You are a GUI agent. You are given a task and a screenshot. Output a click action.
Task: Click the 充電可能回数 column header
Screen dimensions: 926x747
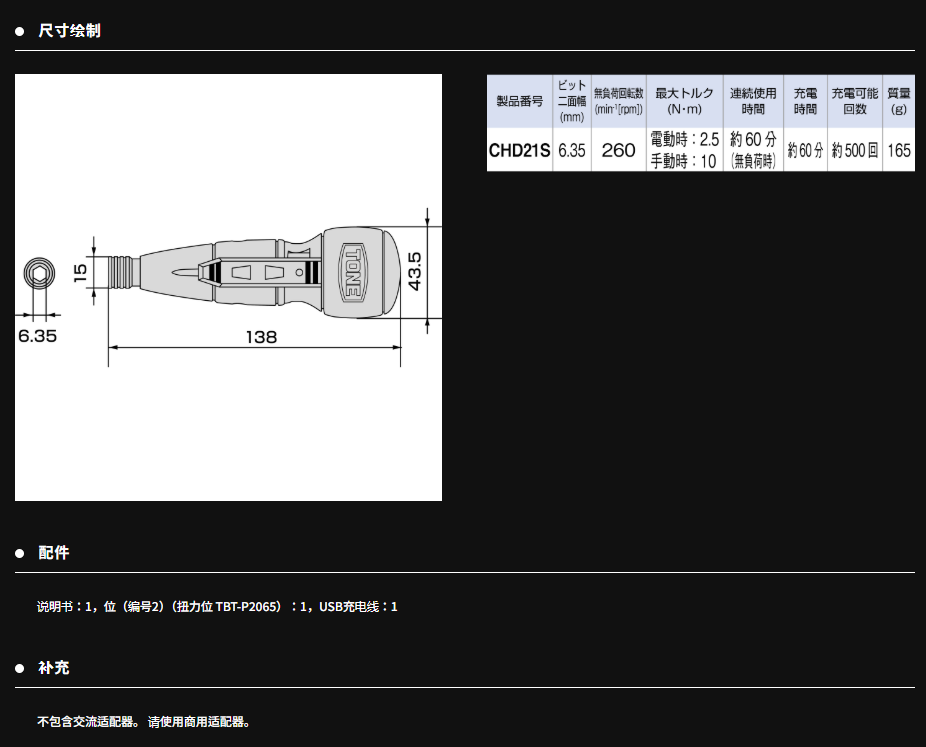click(x=854, y=101)
